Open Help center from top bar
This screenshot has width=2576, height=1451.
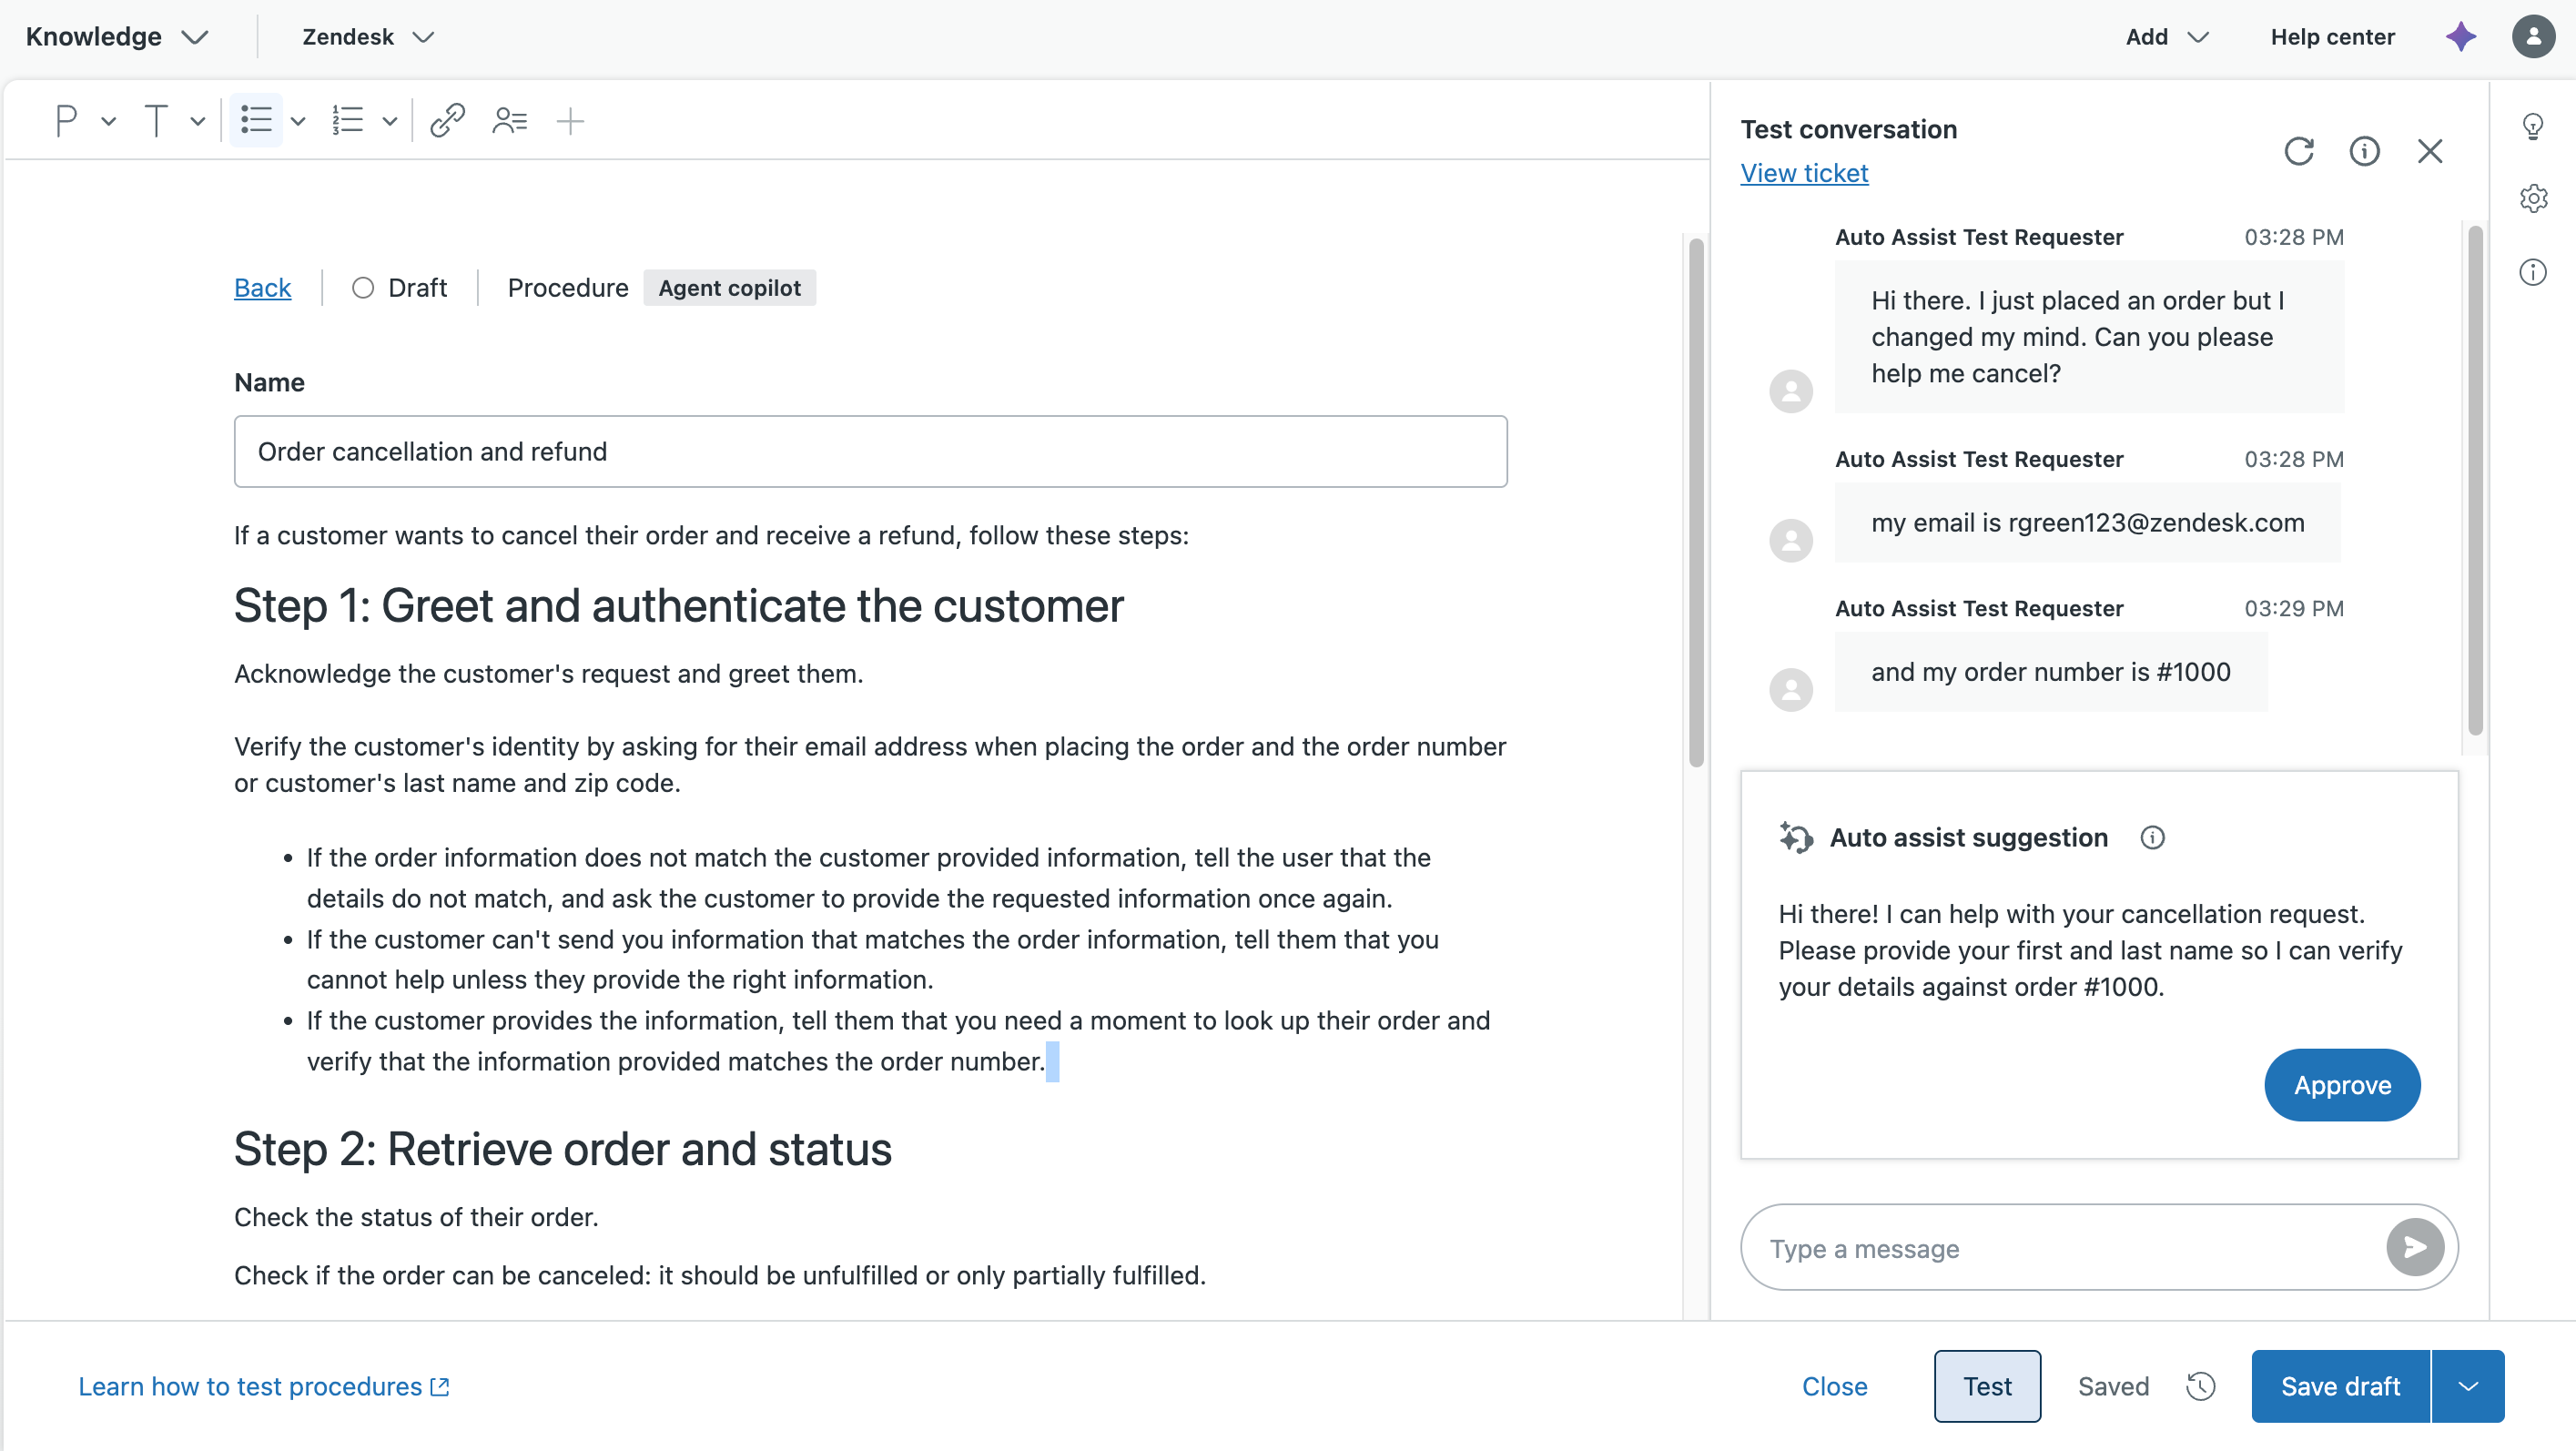click(x=2332, y=37)
